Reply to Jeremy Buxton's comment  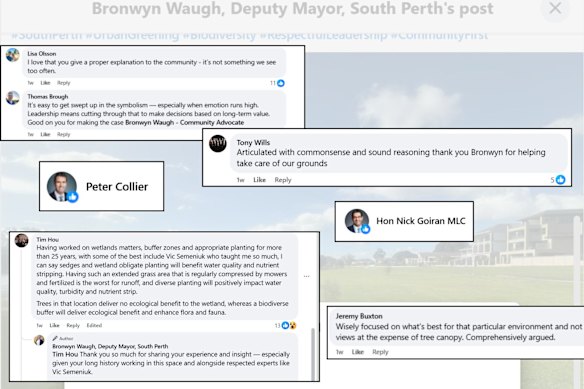click(380, 352)
